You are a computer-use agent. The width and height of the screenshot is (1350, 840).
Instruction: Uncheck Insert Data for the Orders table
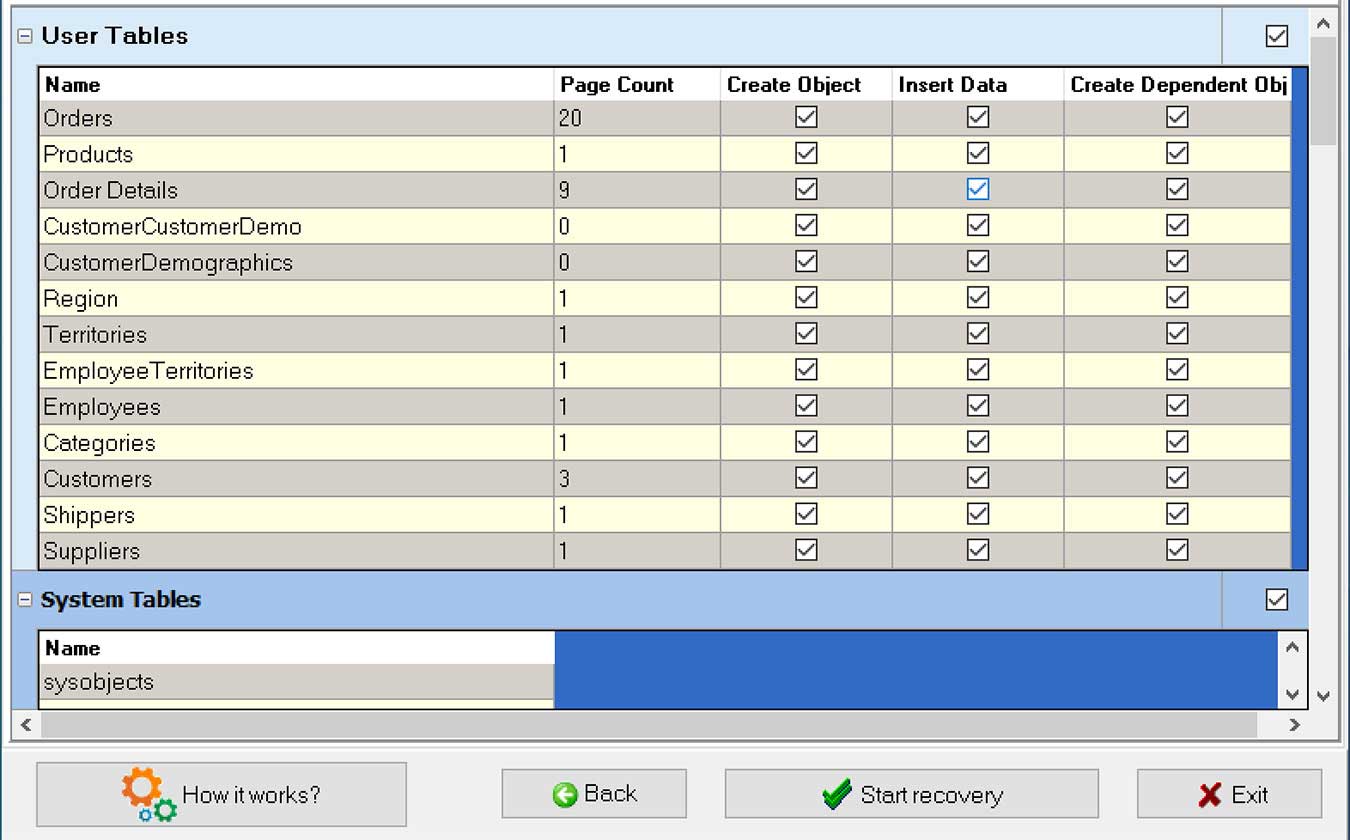click(x=977, y=117)
